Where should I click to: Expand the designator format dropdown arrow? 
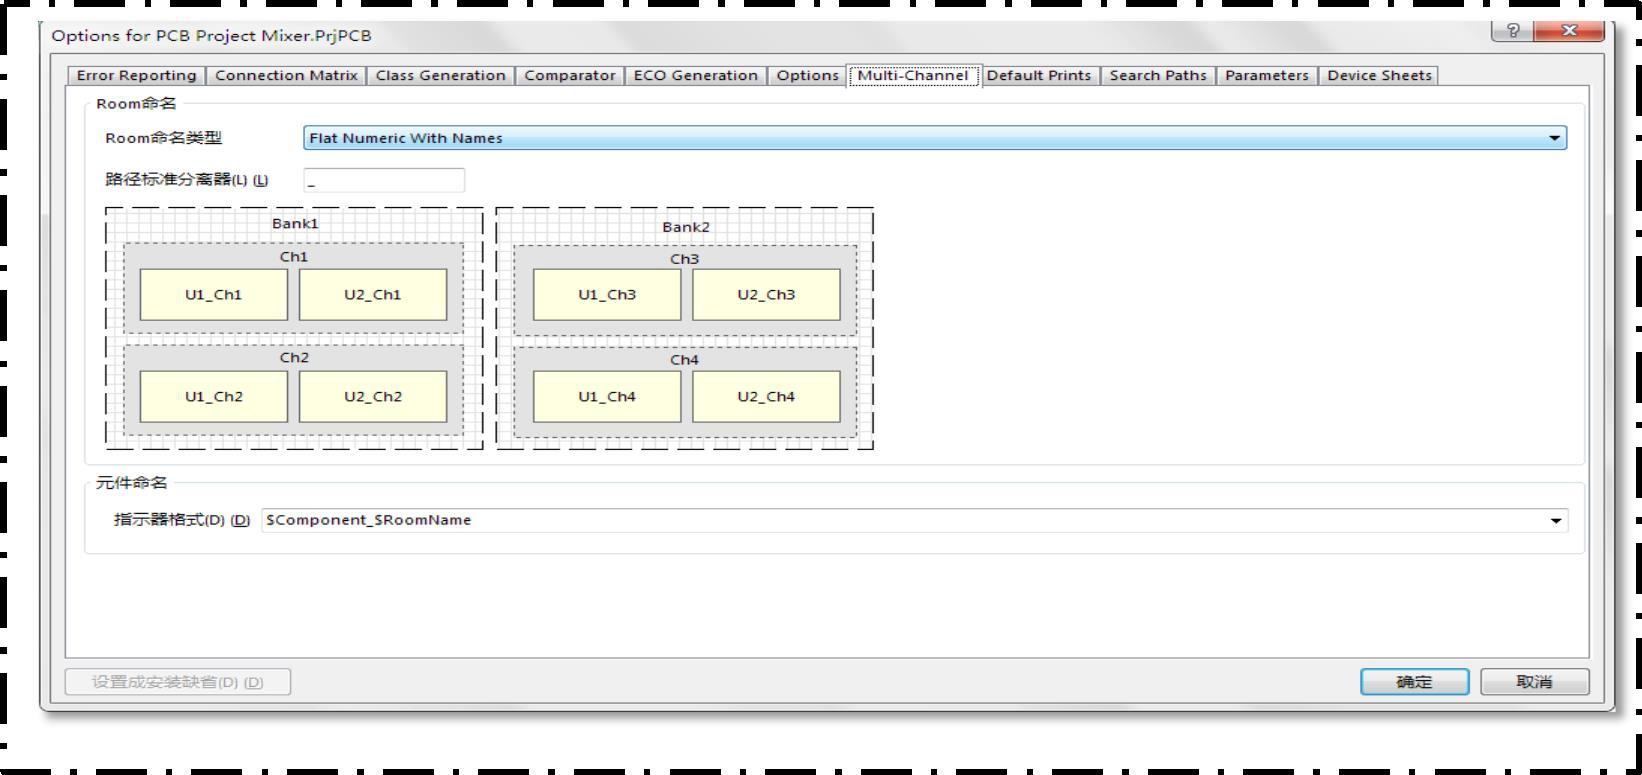click(1555, 521)
